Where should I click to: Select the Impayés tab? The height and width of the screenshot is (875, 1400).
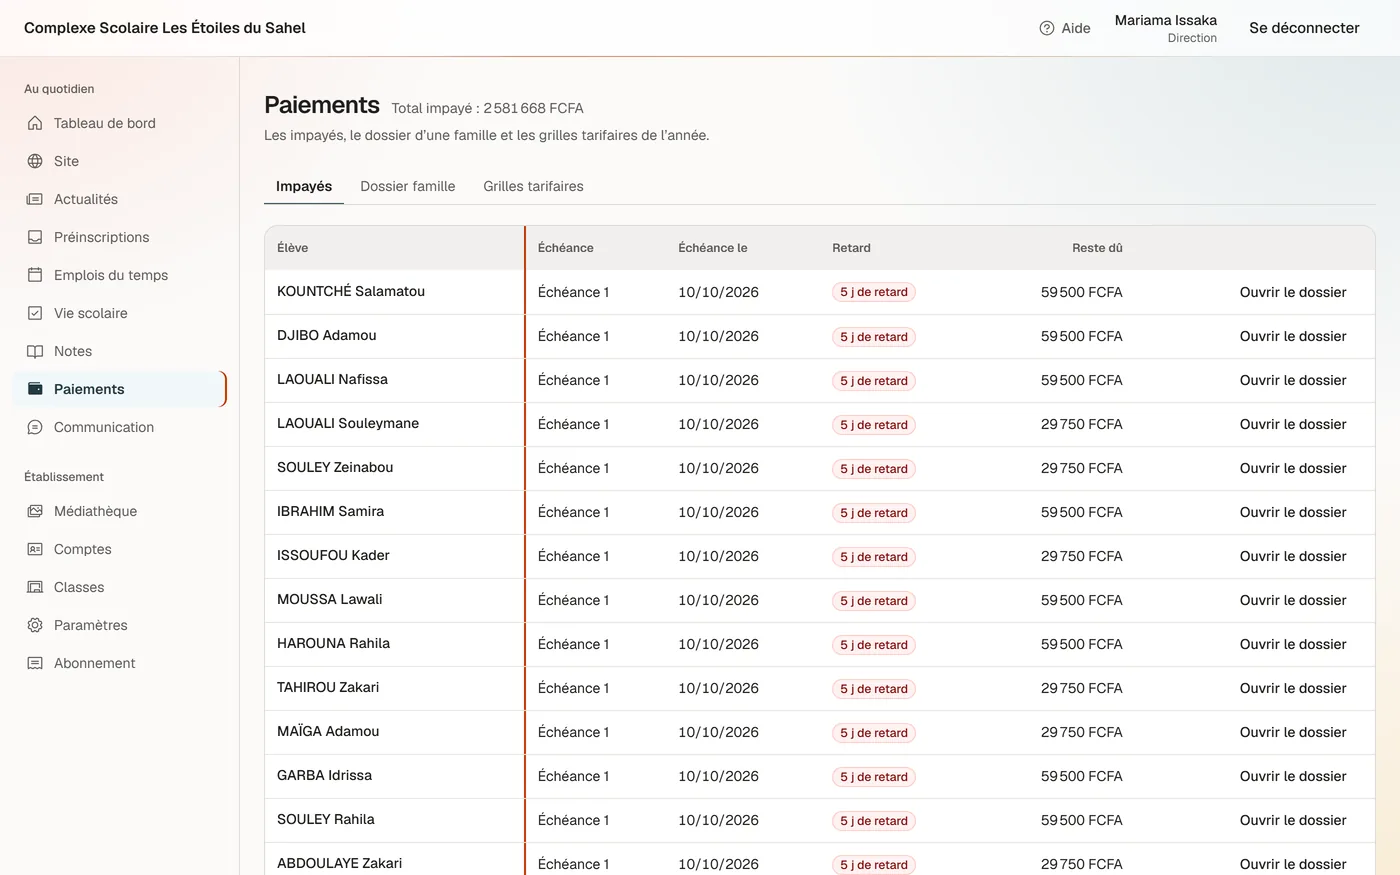304,186
